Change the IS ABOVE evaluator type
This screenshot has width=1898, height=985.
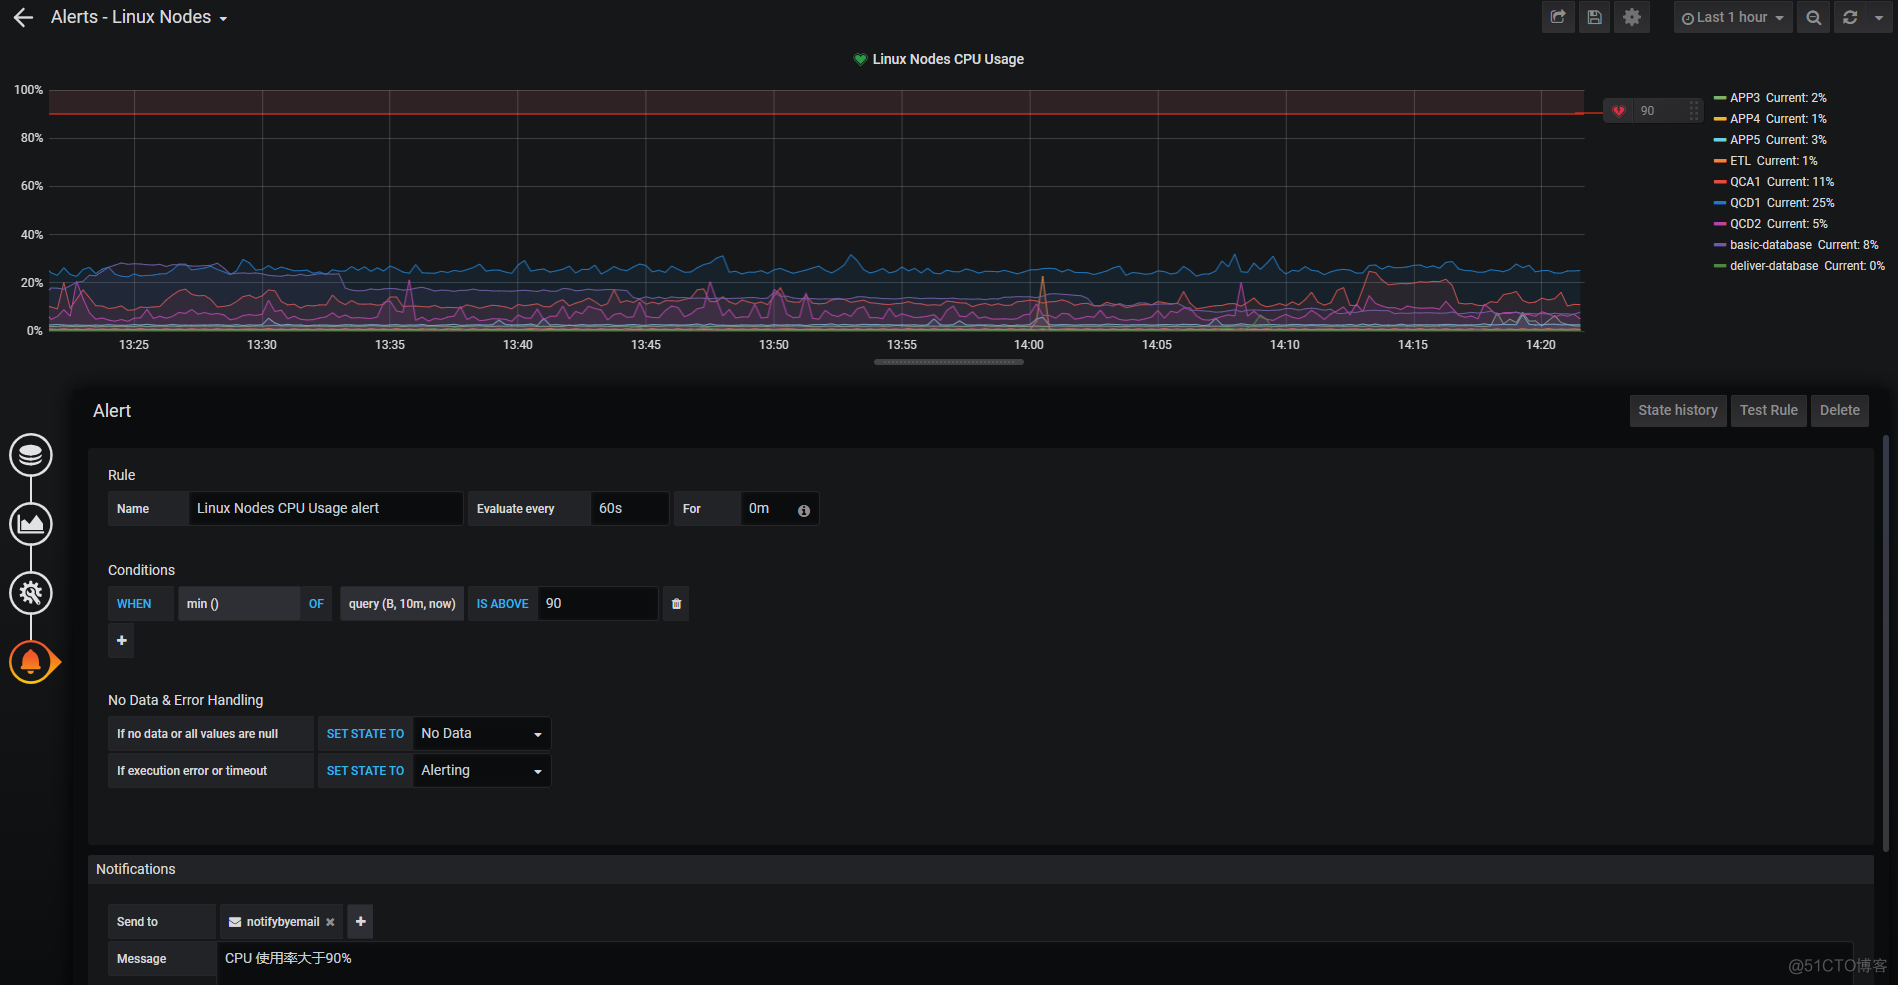click(x=502, y=604)
